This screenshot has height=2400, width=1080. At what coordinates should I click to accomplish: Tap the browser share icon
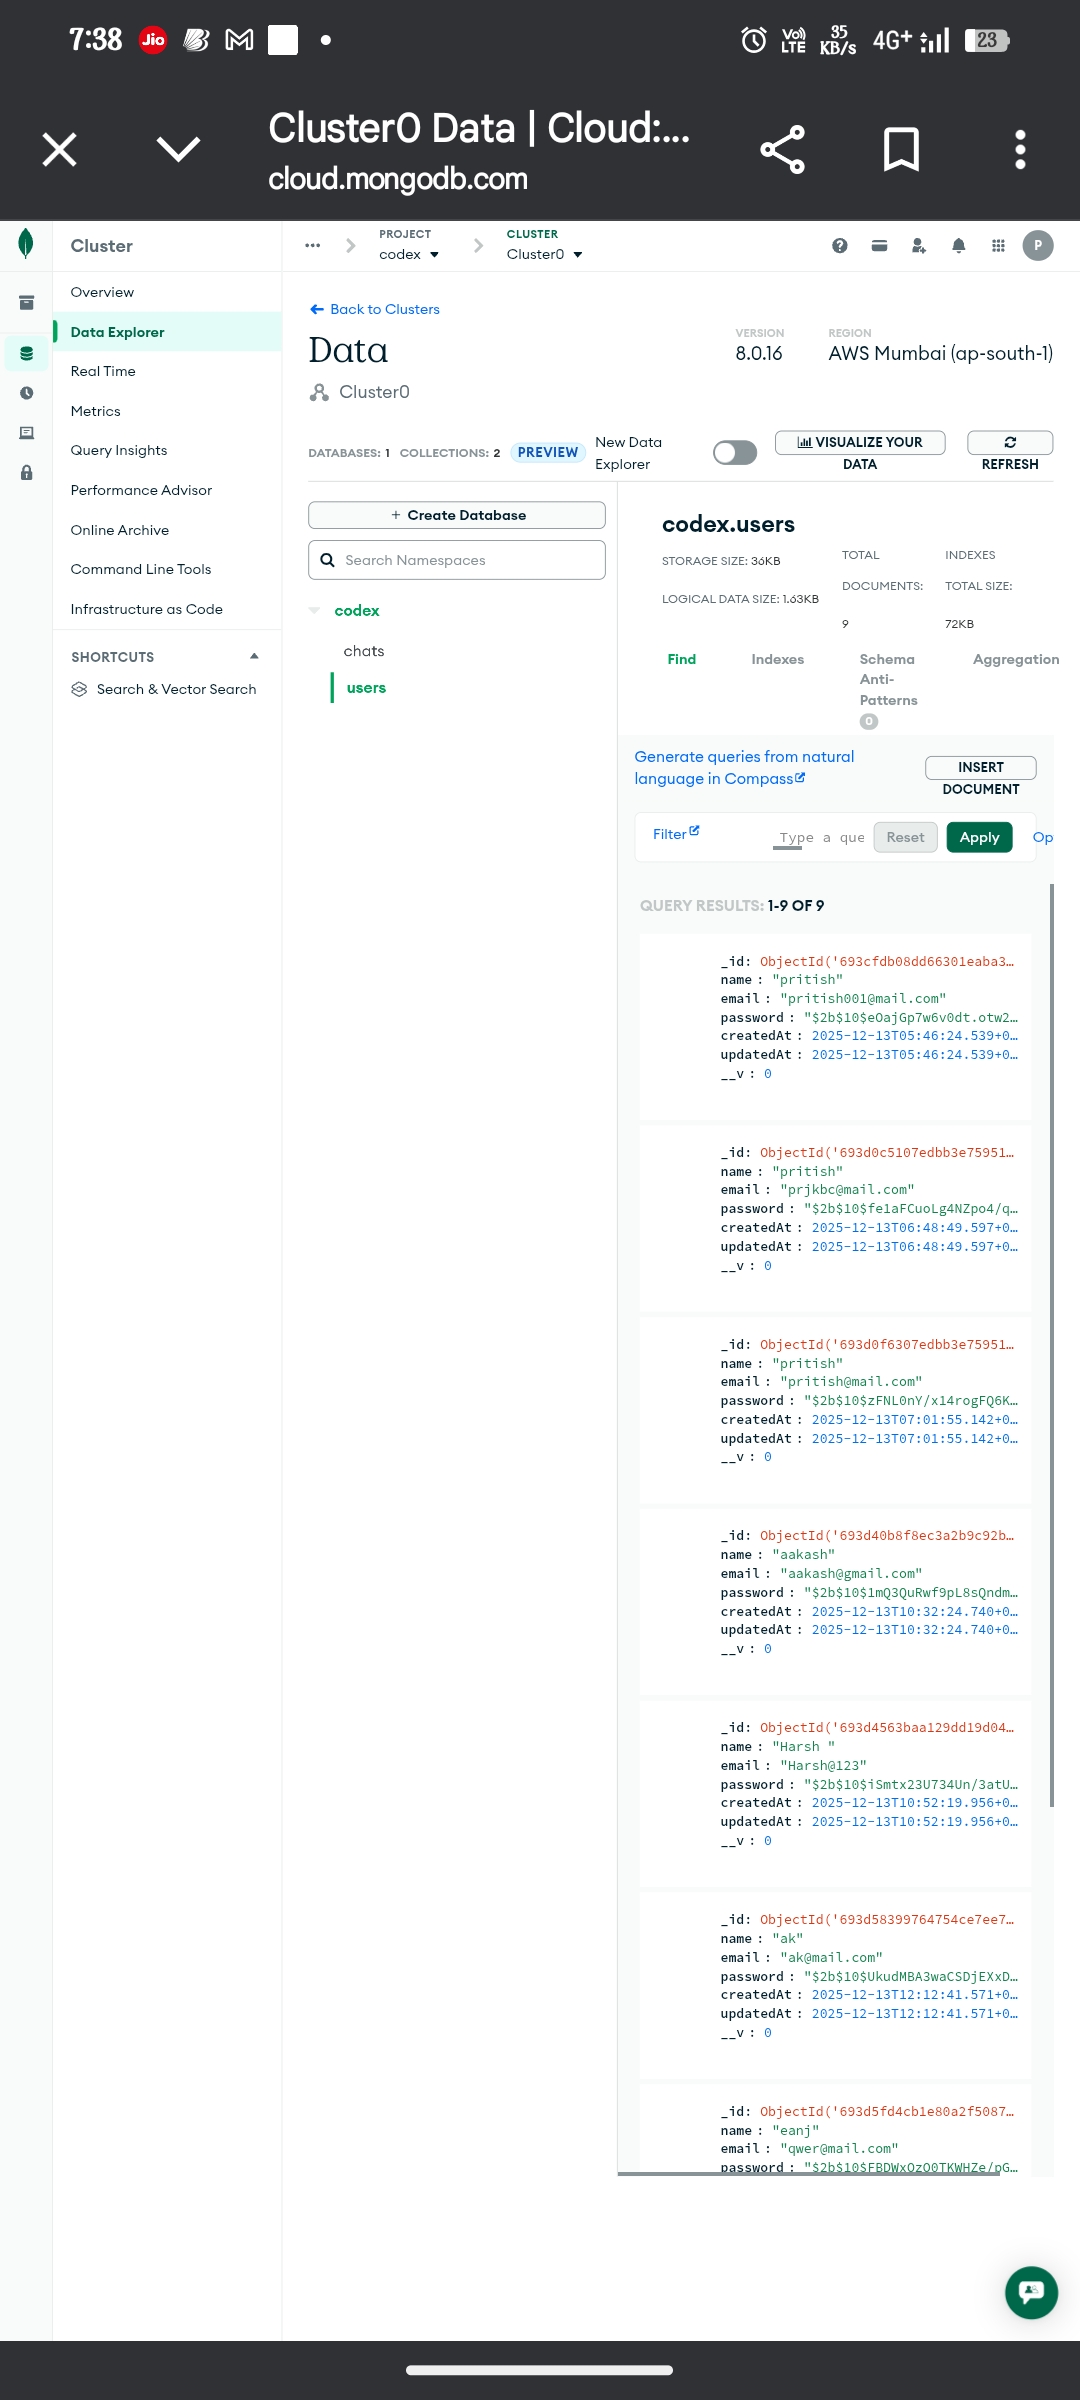tap(782, 150)
